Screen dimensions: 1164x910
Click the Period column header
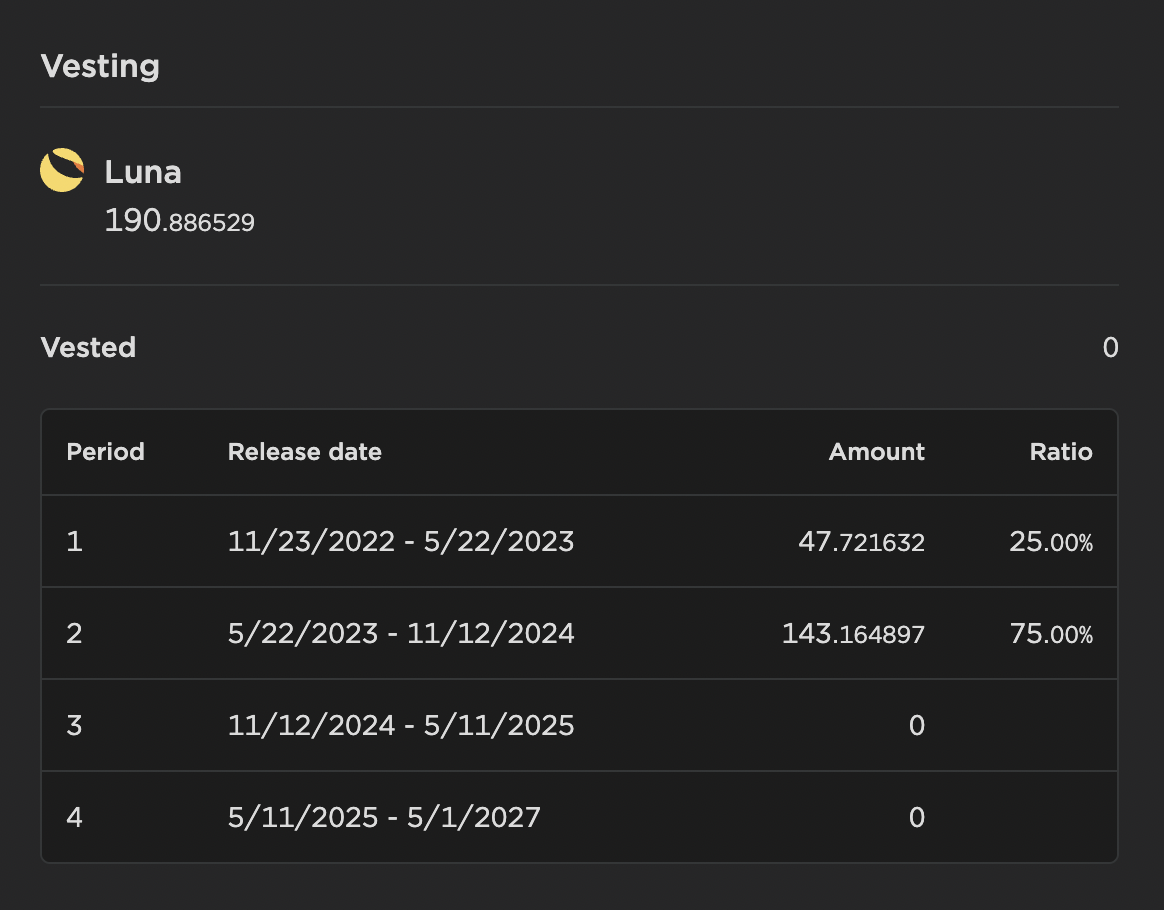pyautogui.click(x=105, y=452)
